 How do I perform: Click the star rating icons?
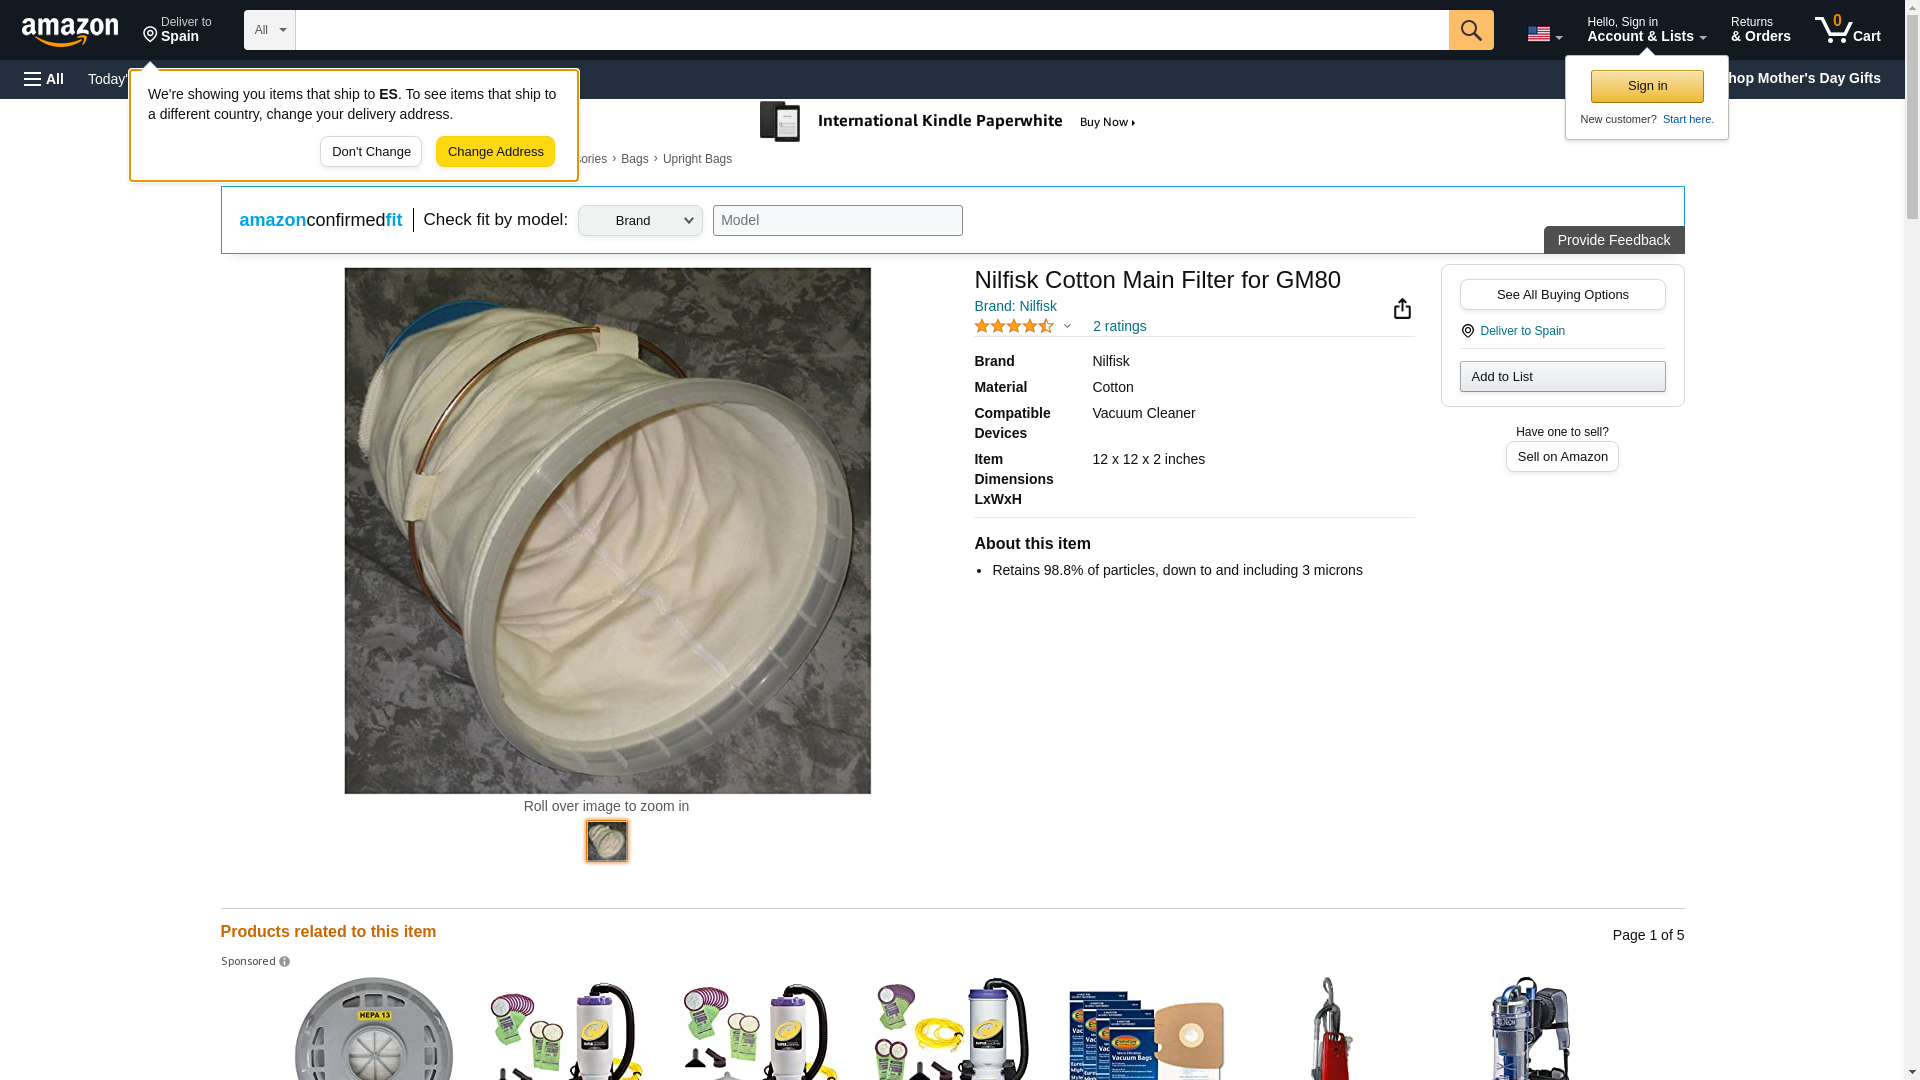click(x=1014, y=326)
